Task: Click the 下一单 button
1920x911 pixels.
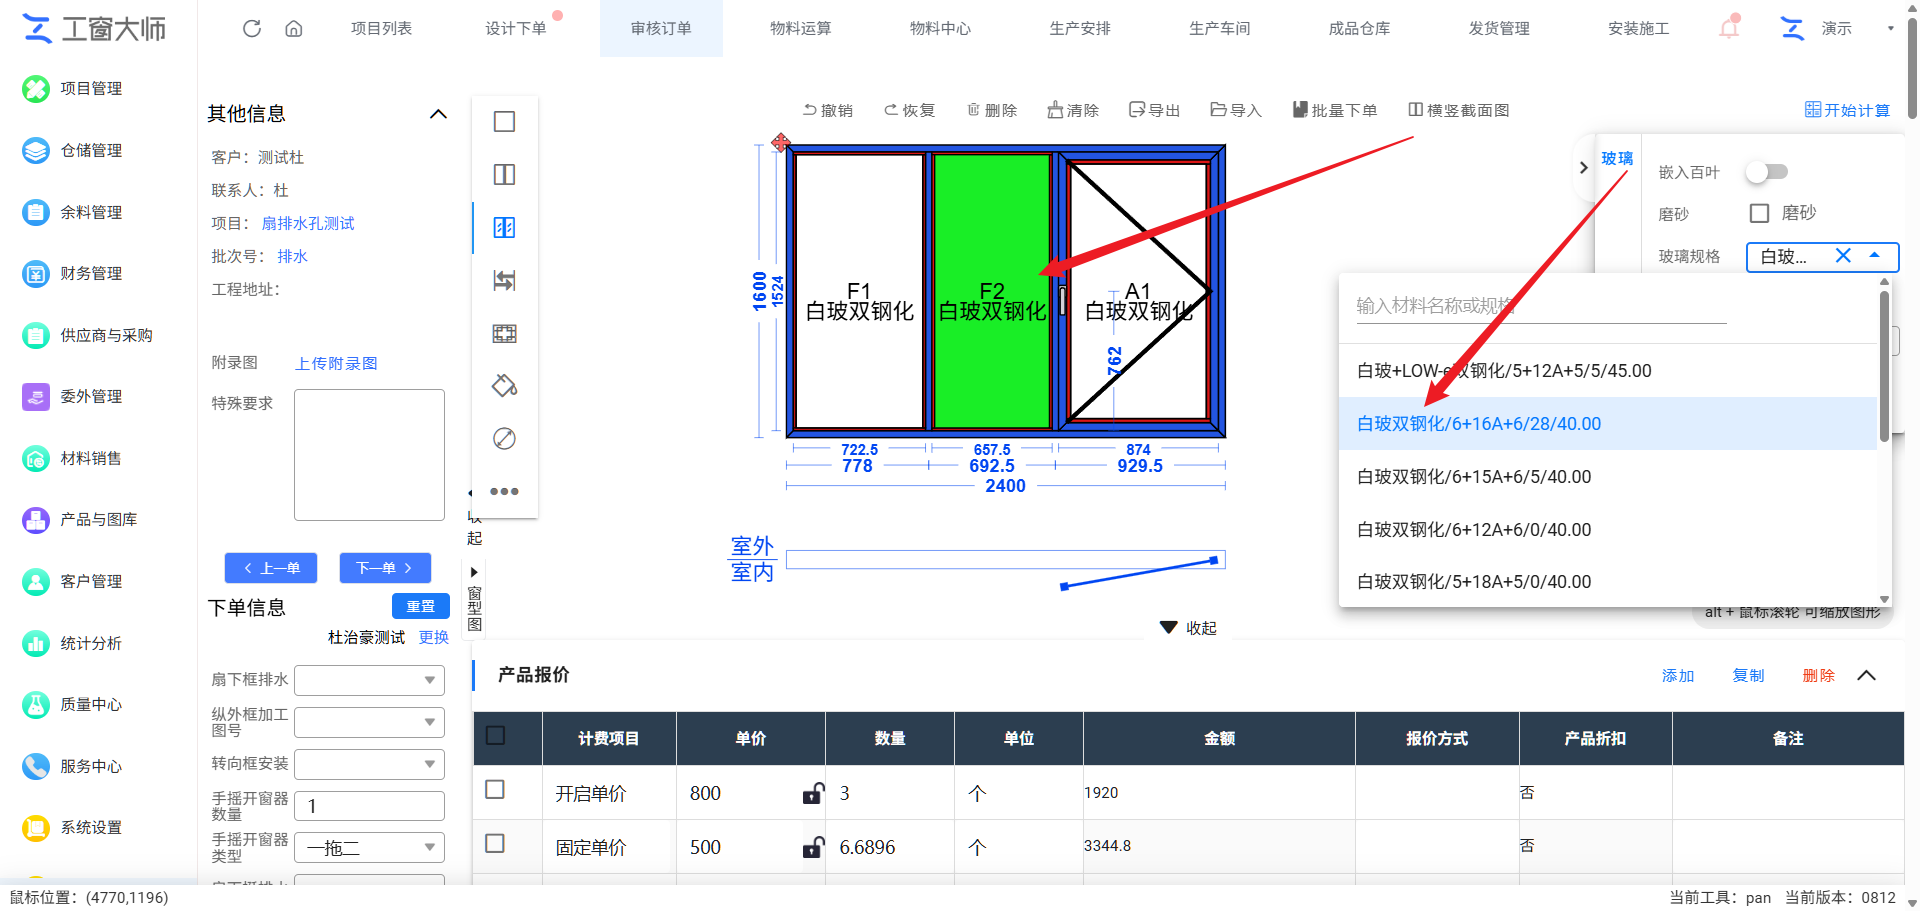Action: (385, 568)
